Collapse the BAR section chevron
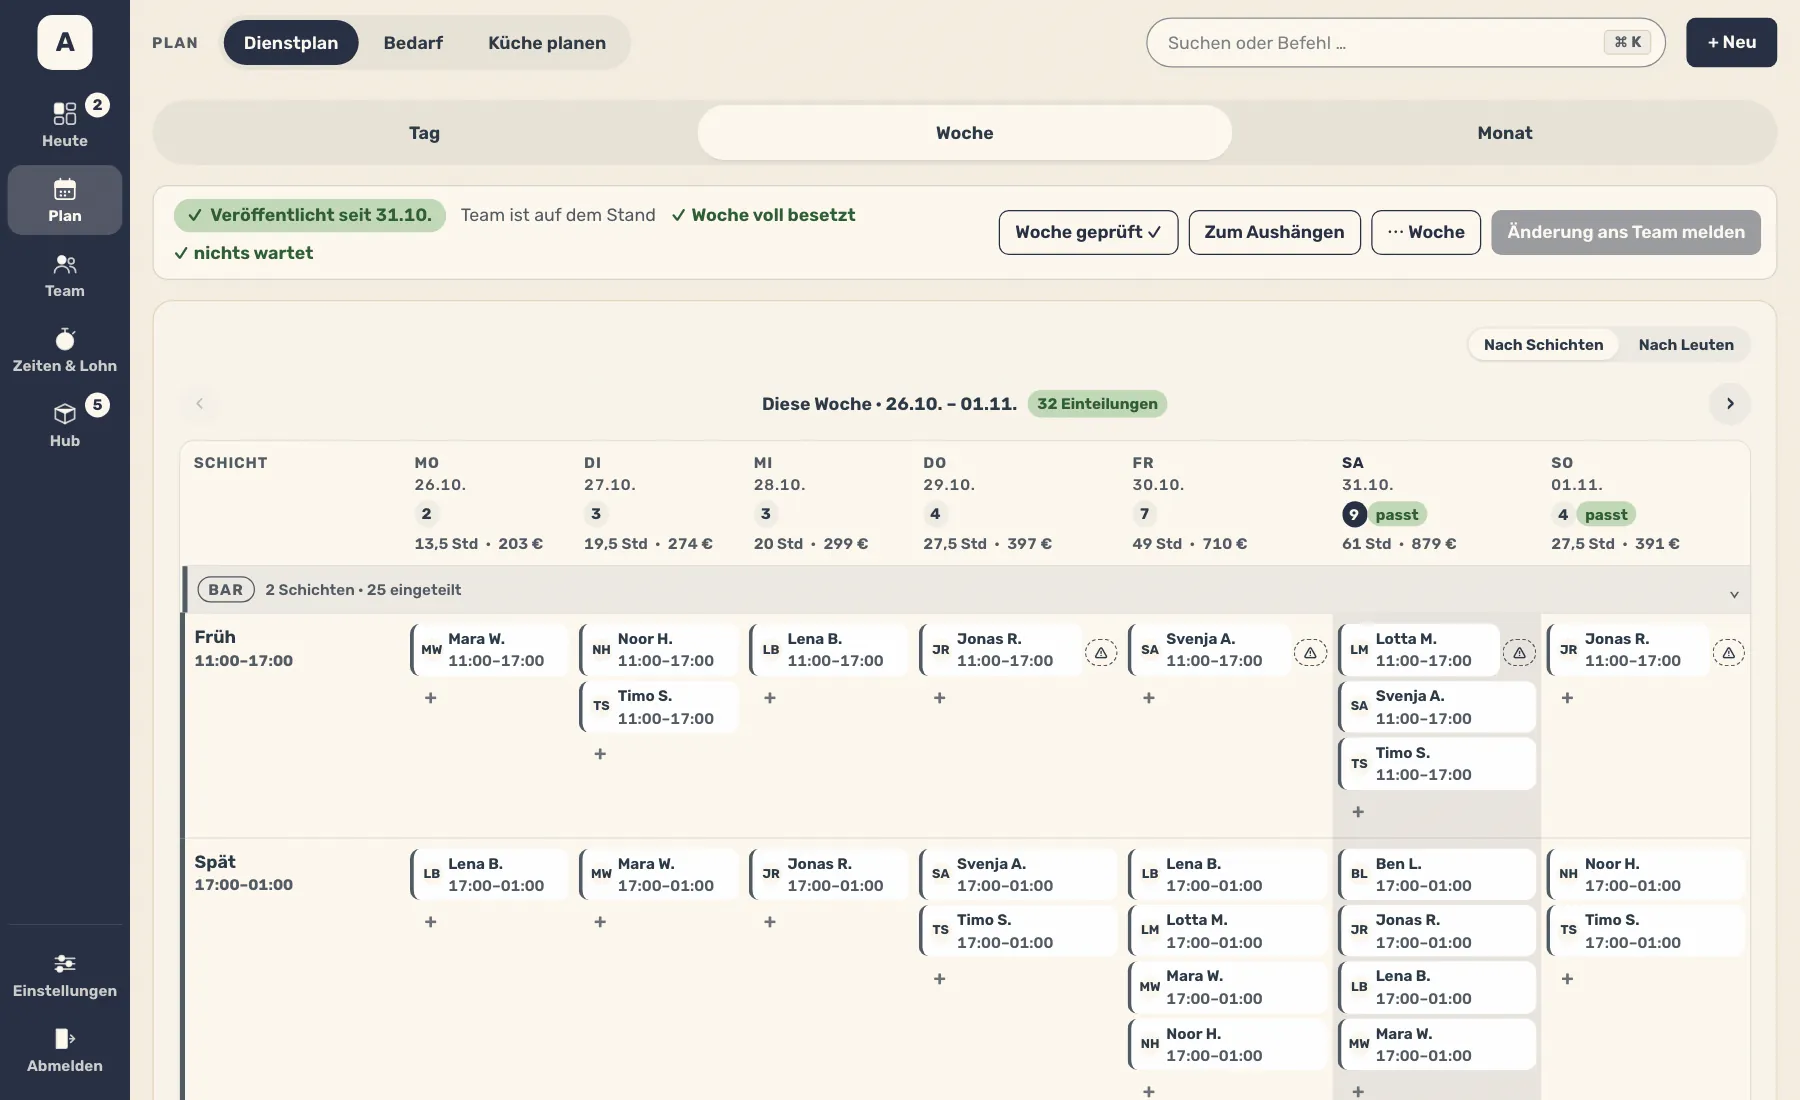Screen dimensions: 1800x1100 click(x=1734, y=594)
